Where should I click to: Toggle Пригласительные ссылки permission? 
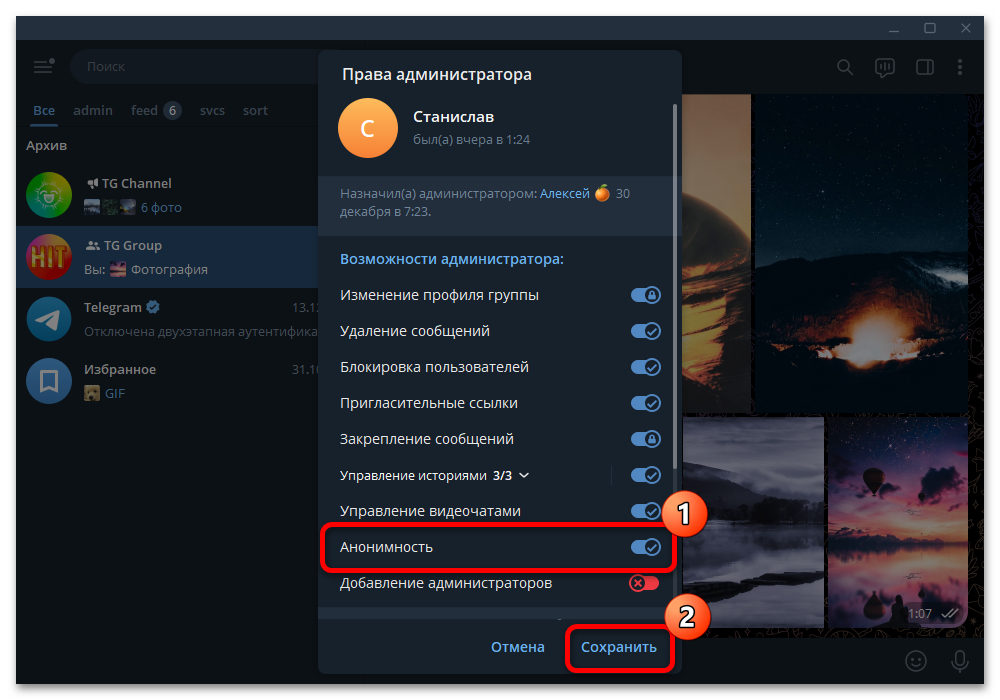(645, 403)
